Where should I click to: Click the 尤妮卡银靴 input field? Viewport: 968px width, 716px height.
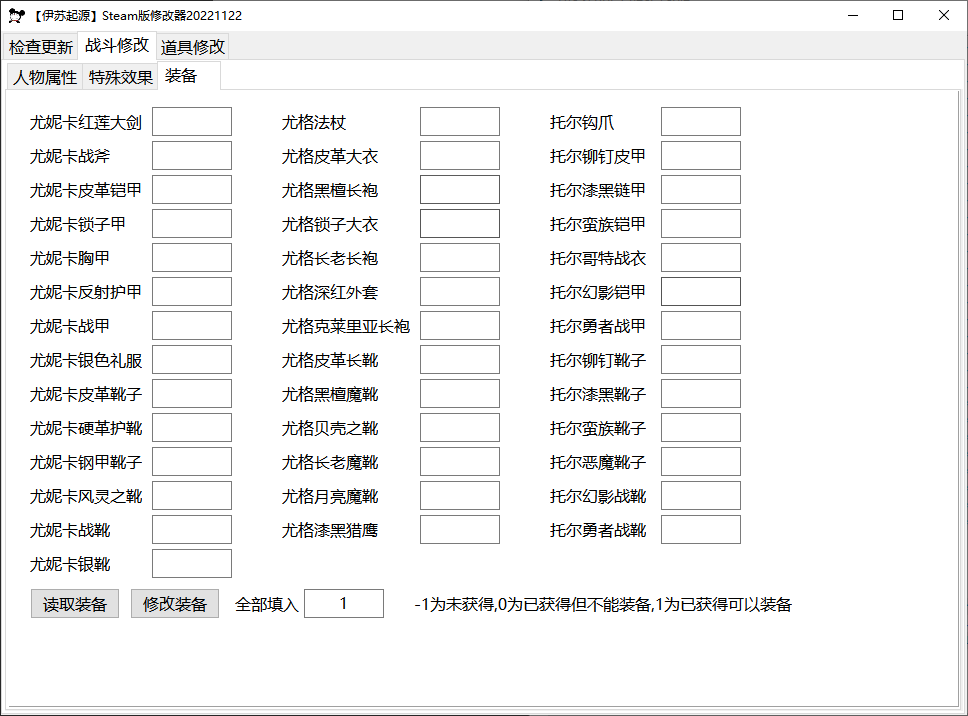pyautogui.click(x=191, y=563)
